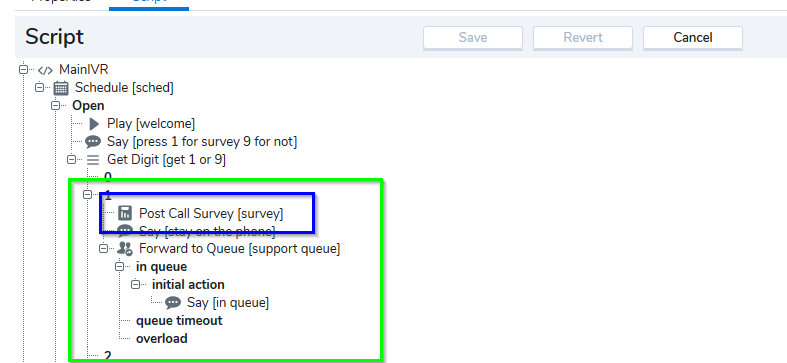The width and height of the screenshot is (787, 363).
Task: Click the Schedule calendar icon
Action: click(x=61, y=88)
